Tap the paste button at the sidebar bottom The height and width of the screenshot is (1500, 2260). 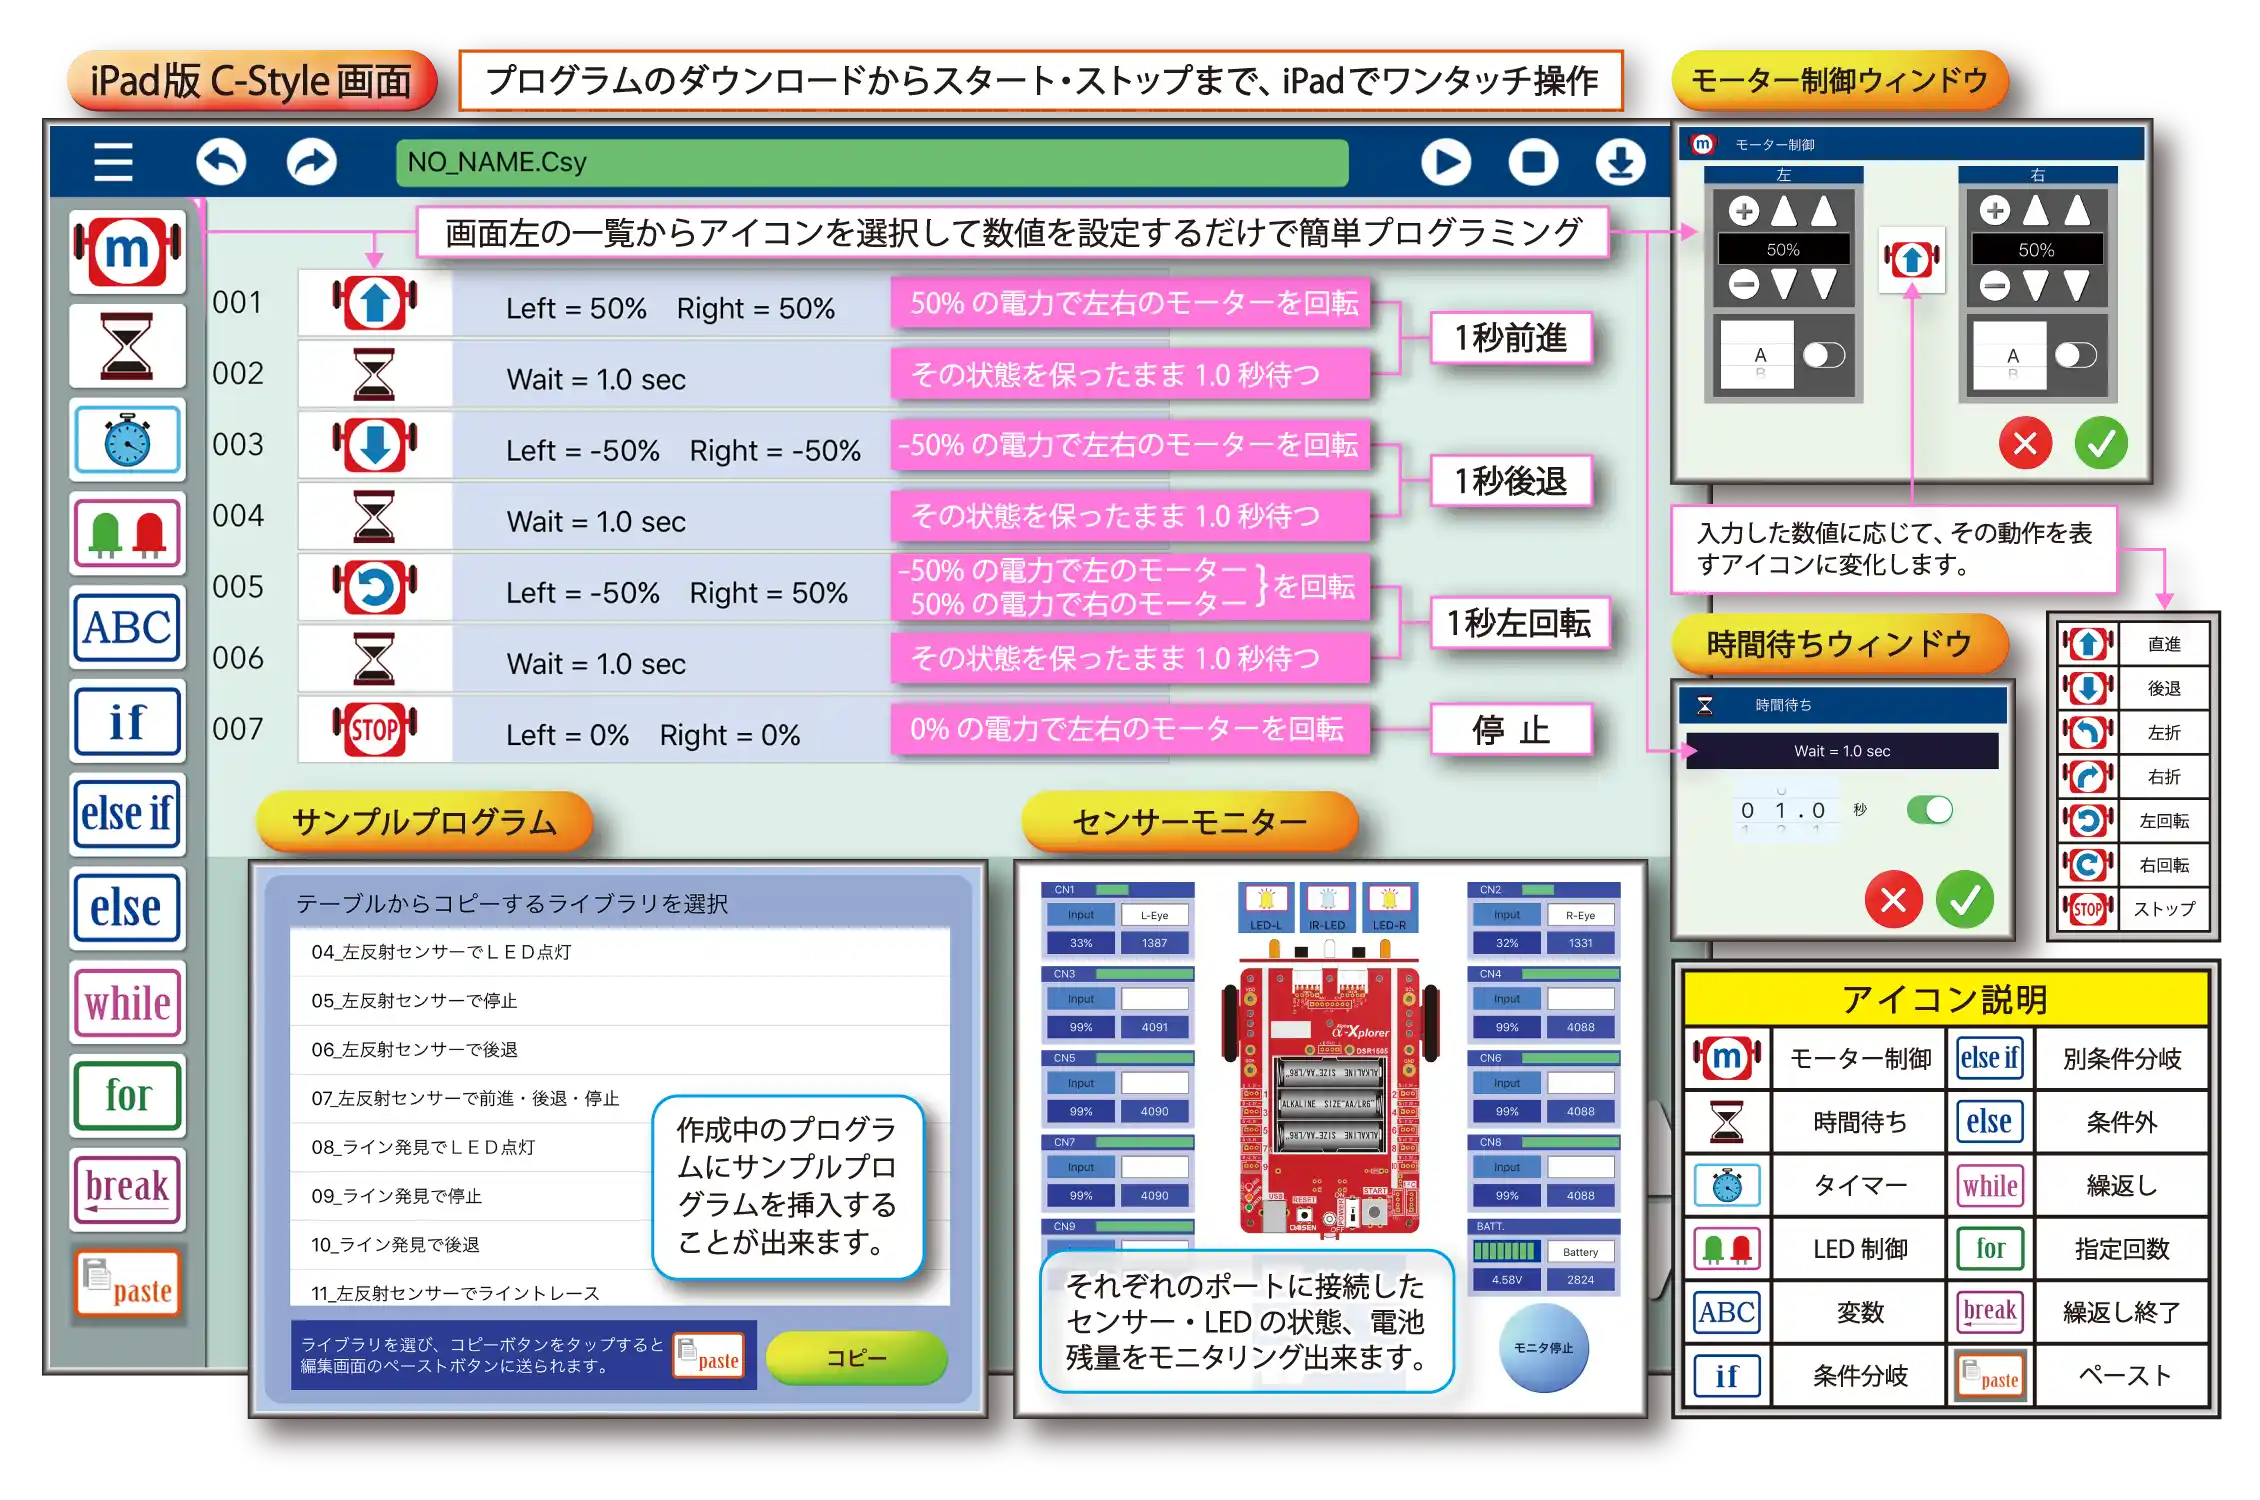[127, 1283]
